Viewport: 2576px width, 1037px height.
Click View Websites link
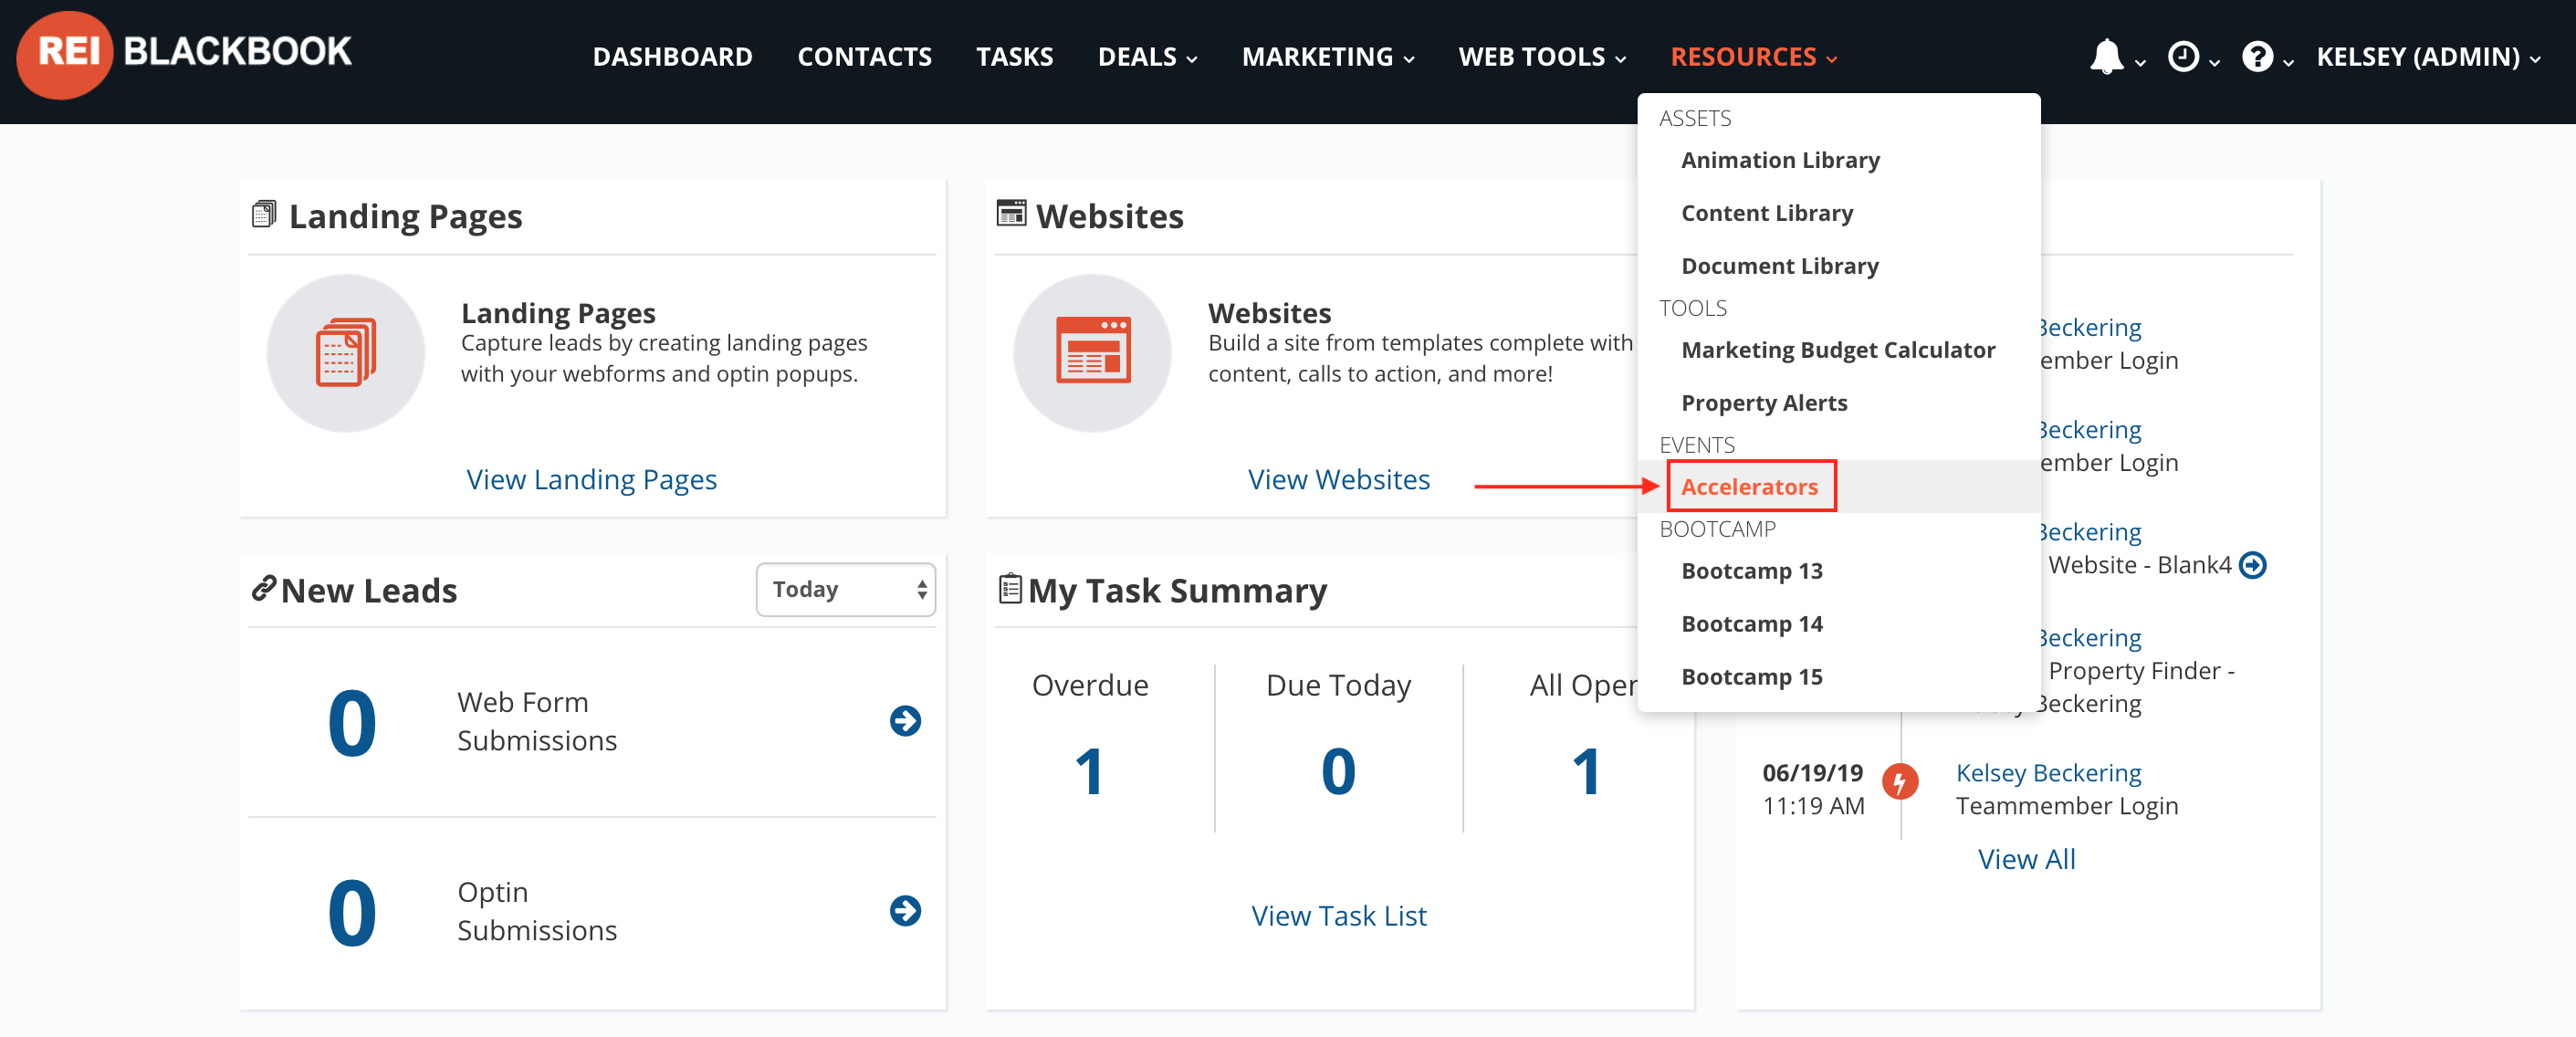point(1338,479)
